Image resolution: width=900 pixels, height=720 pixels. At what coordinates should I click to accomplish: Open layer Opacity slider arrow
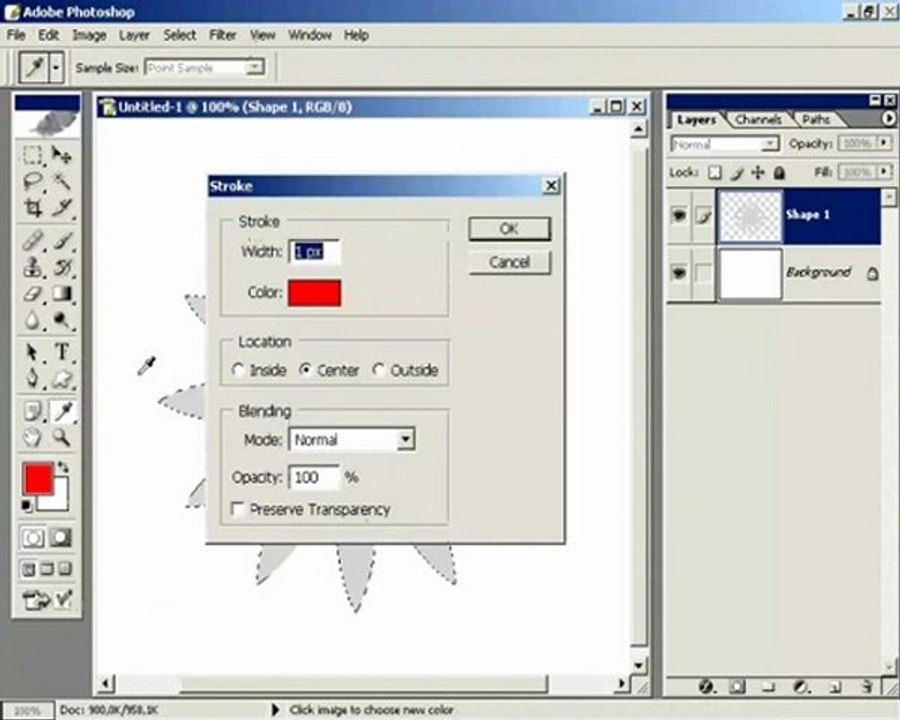885,142
